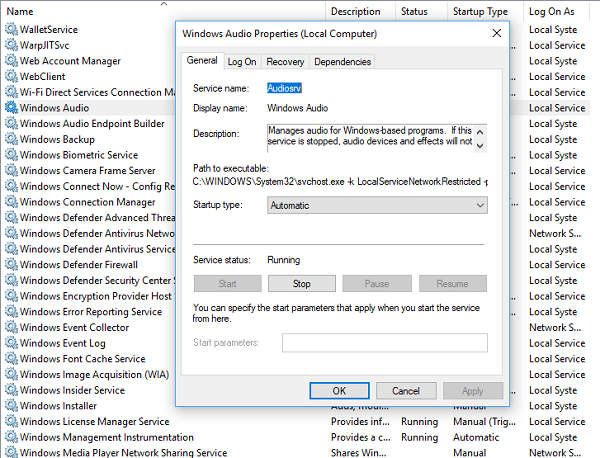Viewport: 600px width, 458px height.
Task: Switch to the General tab
Action: click(x=202, y=60)
